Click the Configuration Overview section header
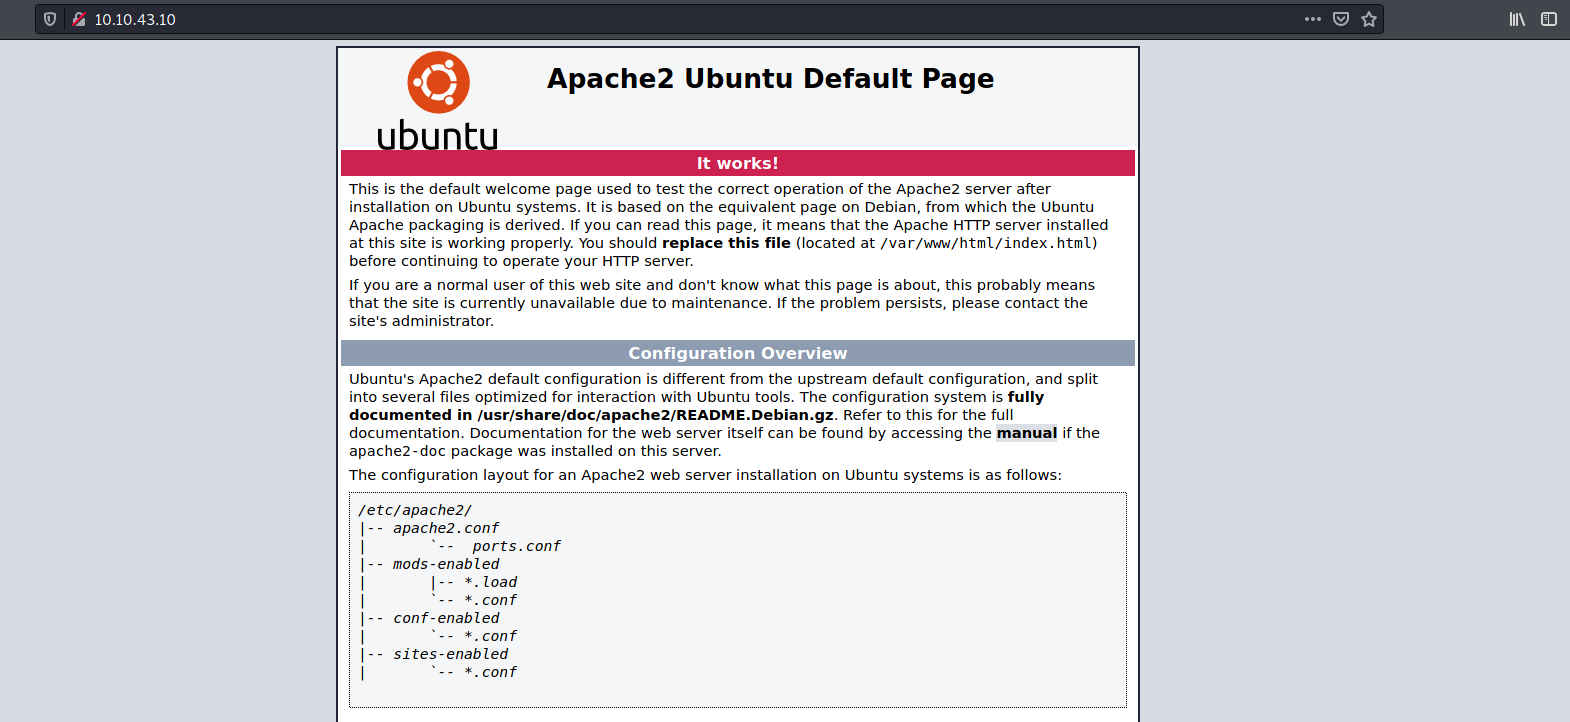The width and height of the screenshot is (1570, 722). coord(738,353)
